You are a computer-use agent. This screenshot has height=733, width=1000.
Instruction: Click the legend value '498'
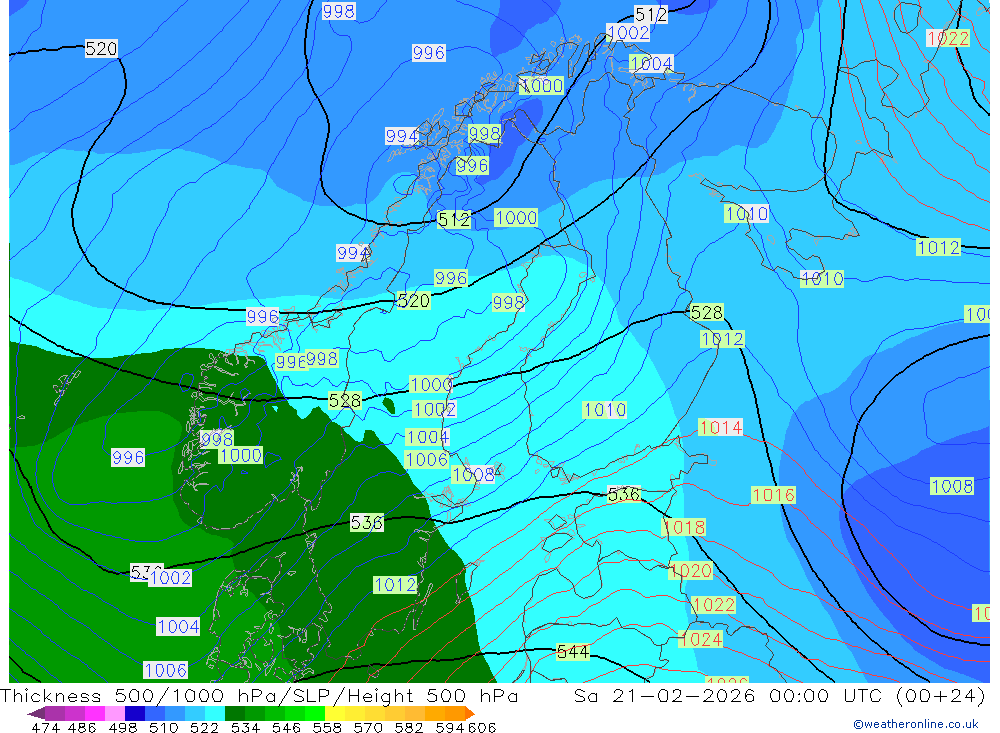(122, 727)
